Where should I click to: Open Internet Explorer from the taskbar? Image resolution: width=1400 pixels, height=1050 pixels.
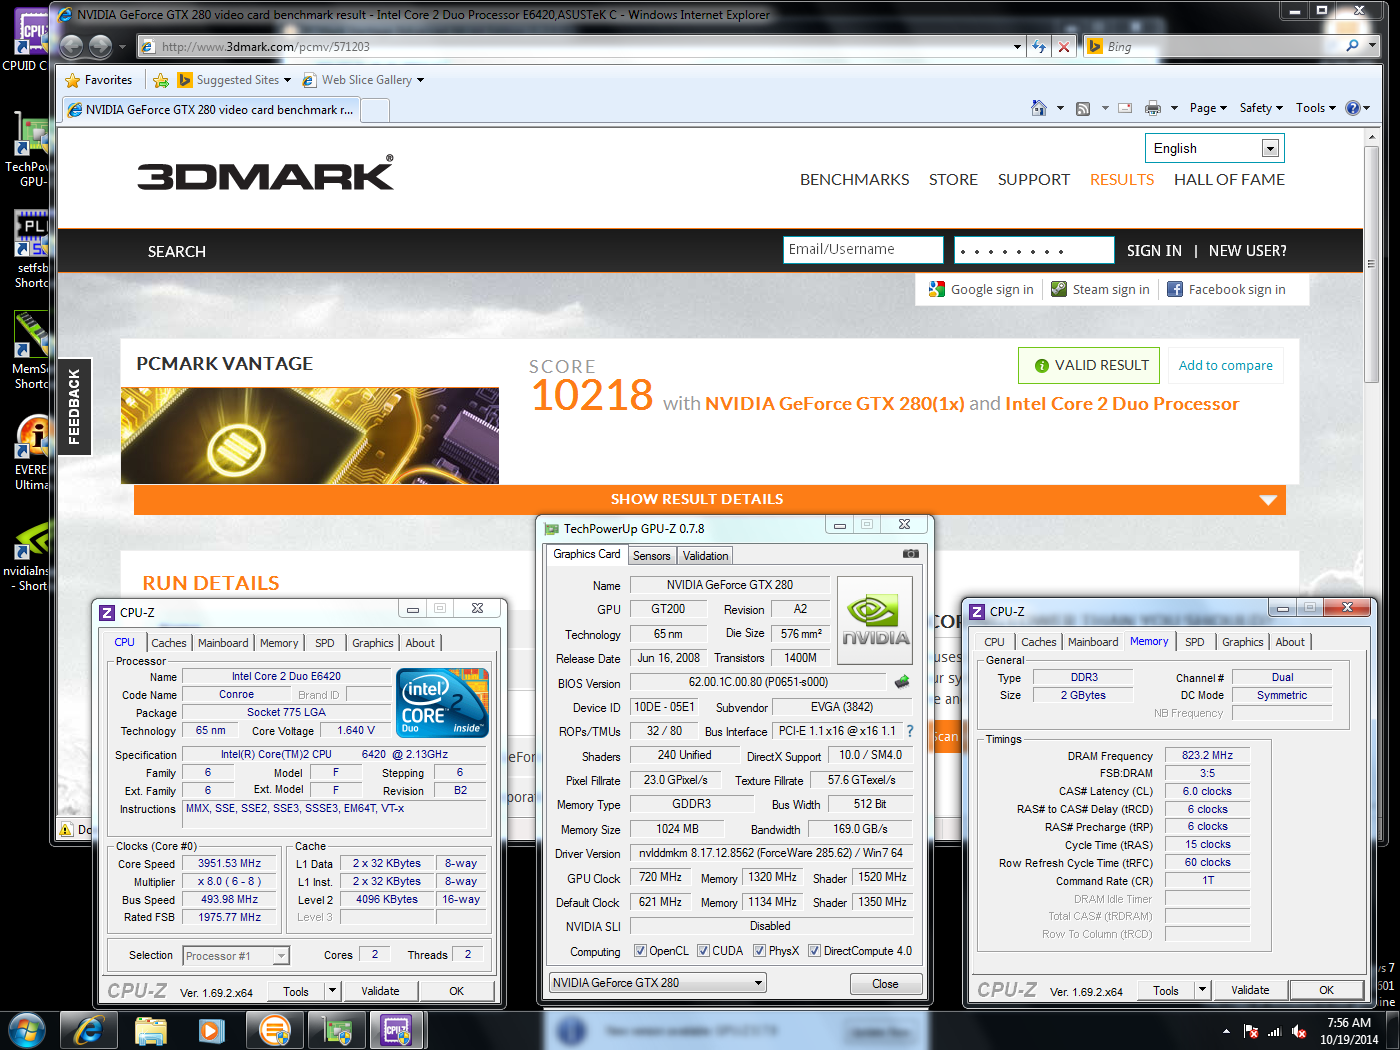pos(88,1030)
